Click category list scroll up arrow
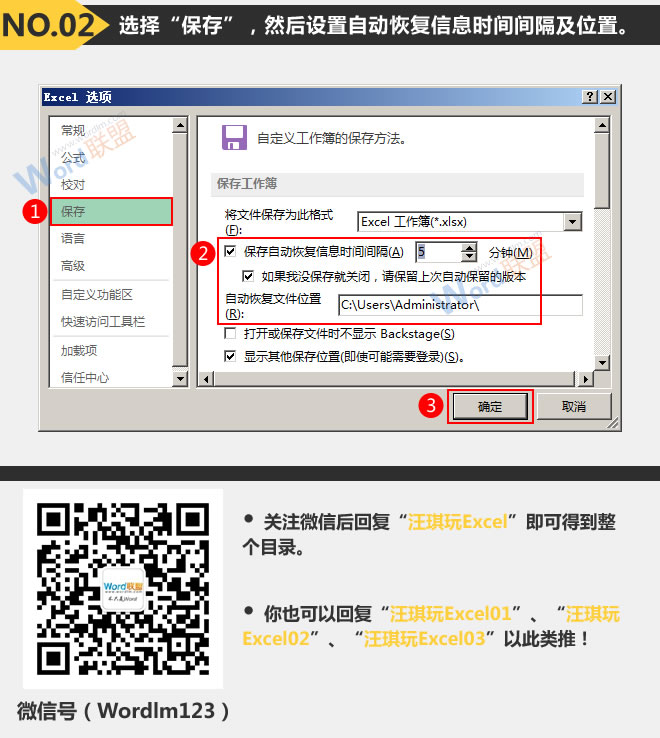 point(180,125)
